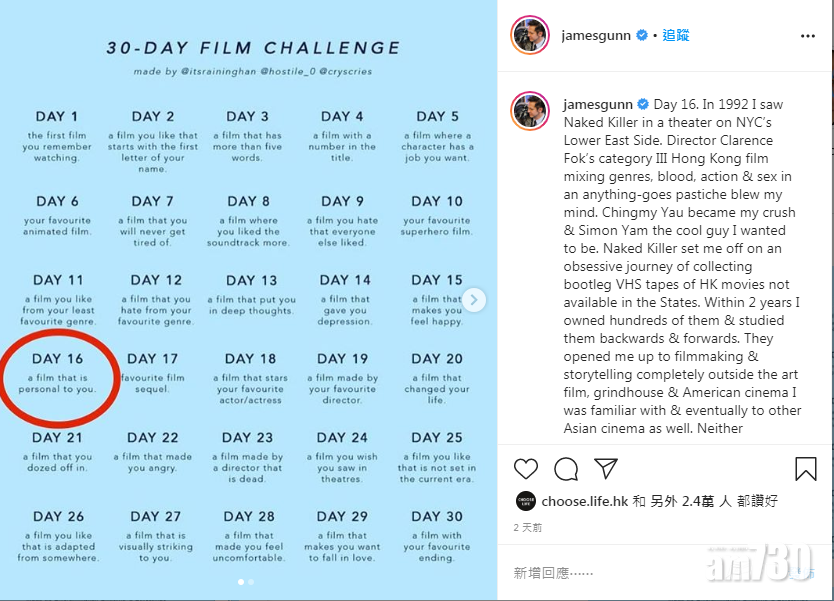Click the choose.life.hk small avatar

(525, 501)
